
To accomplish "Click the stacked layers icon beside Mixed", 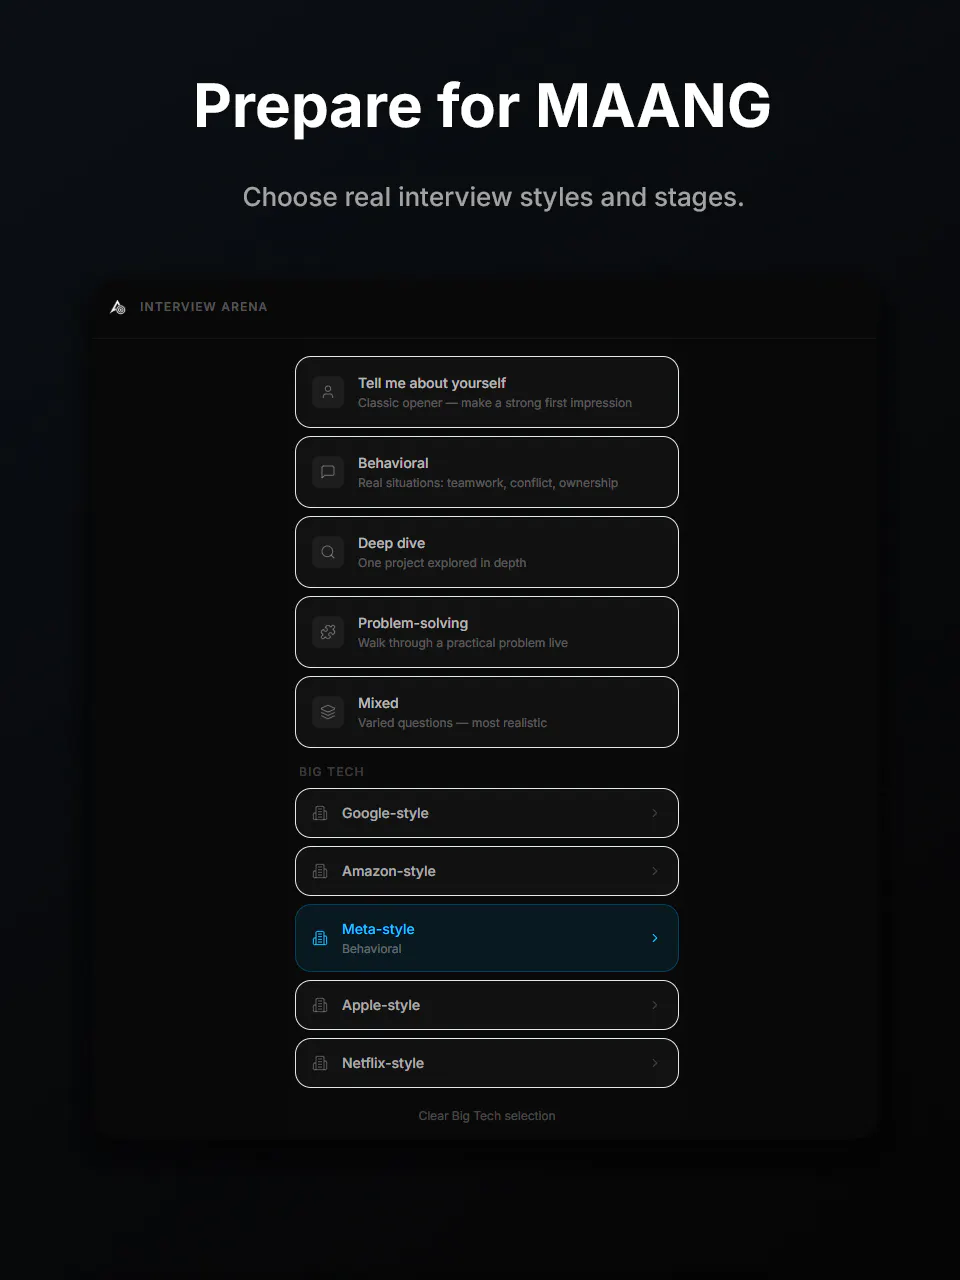I will 328,712.
